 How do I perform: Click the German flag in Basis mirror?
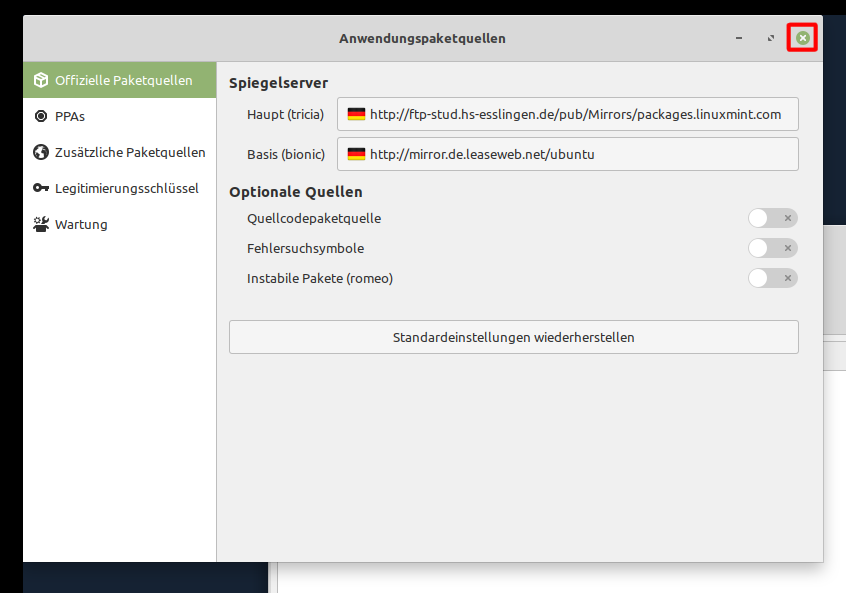(356, 154)
